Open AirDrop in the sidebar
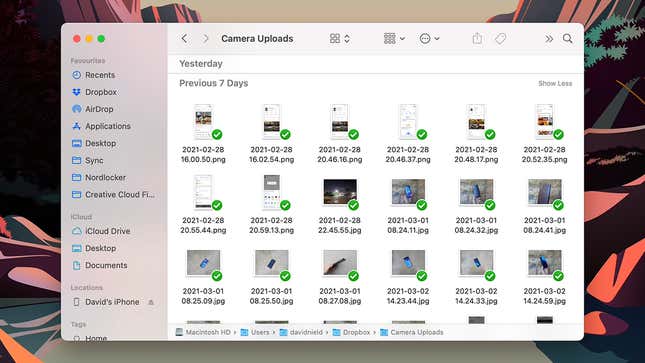 [93, 109]
